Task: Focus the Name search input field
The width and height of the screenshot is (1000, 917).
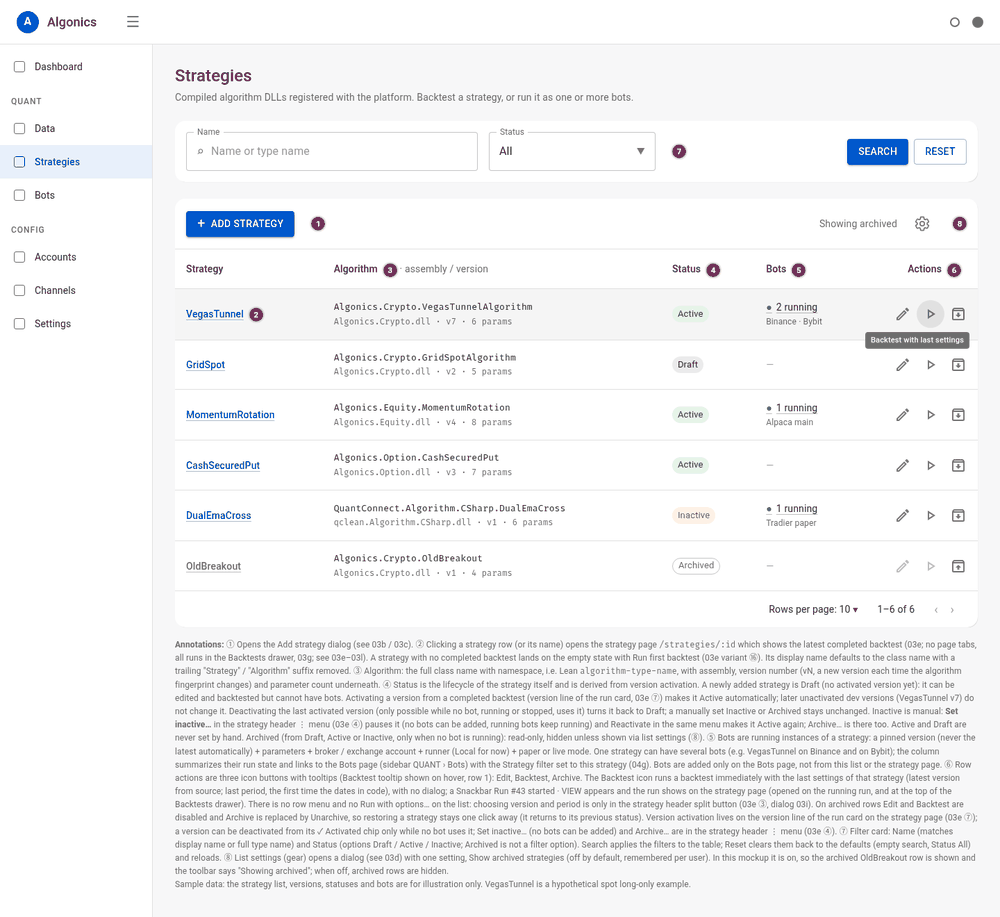Action: (332, 151)
